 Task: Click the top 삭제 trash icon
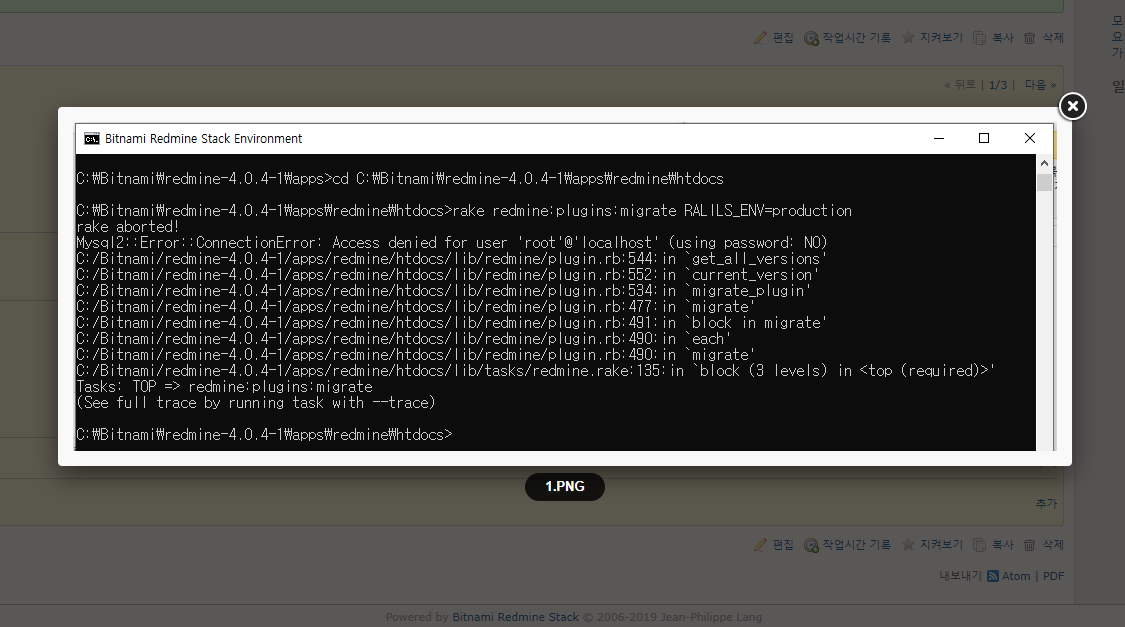[x=1030, y=38]
